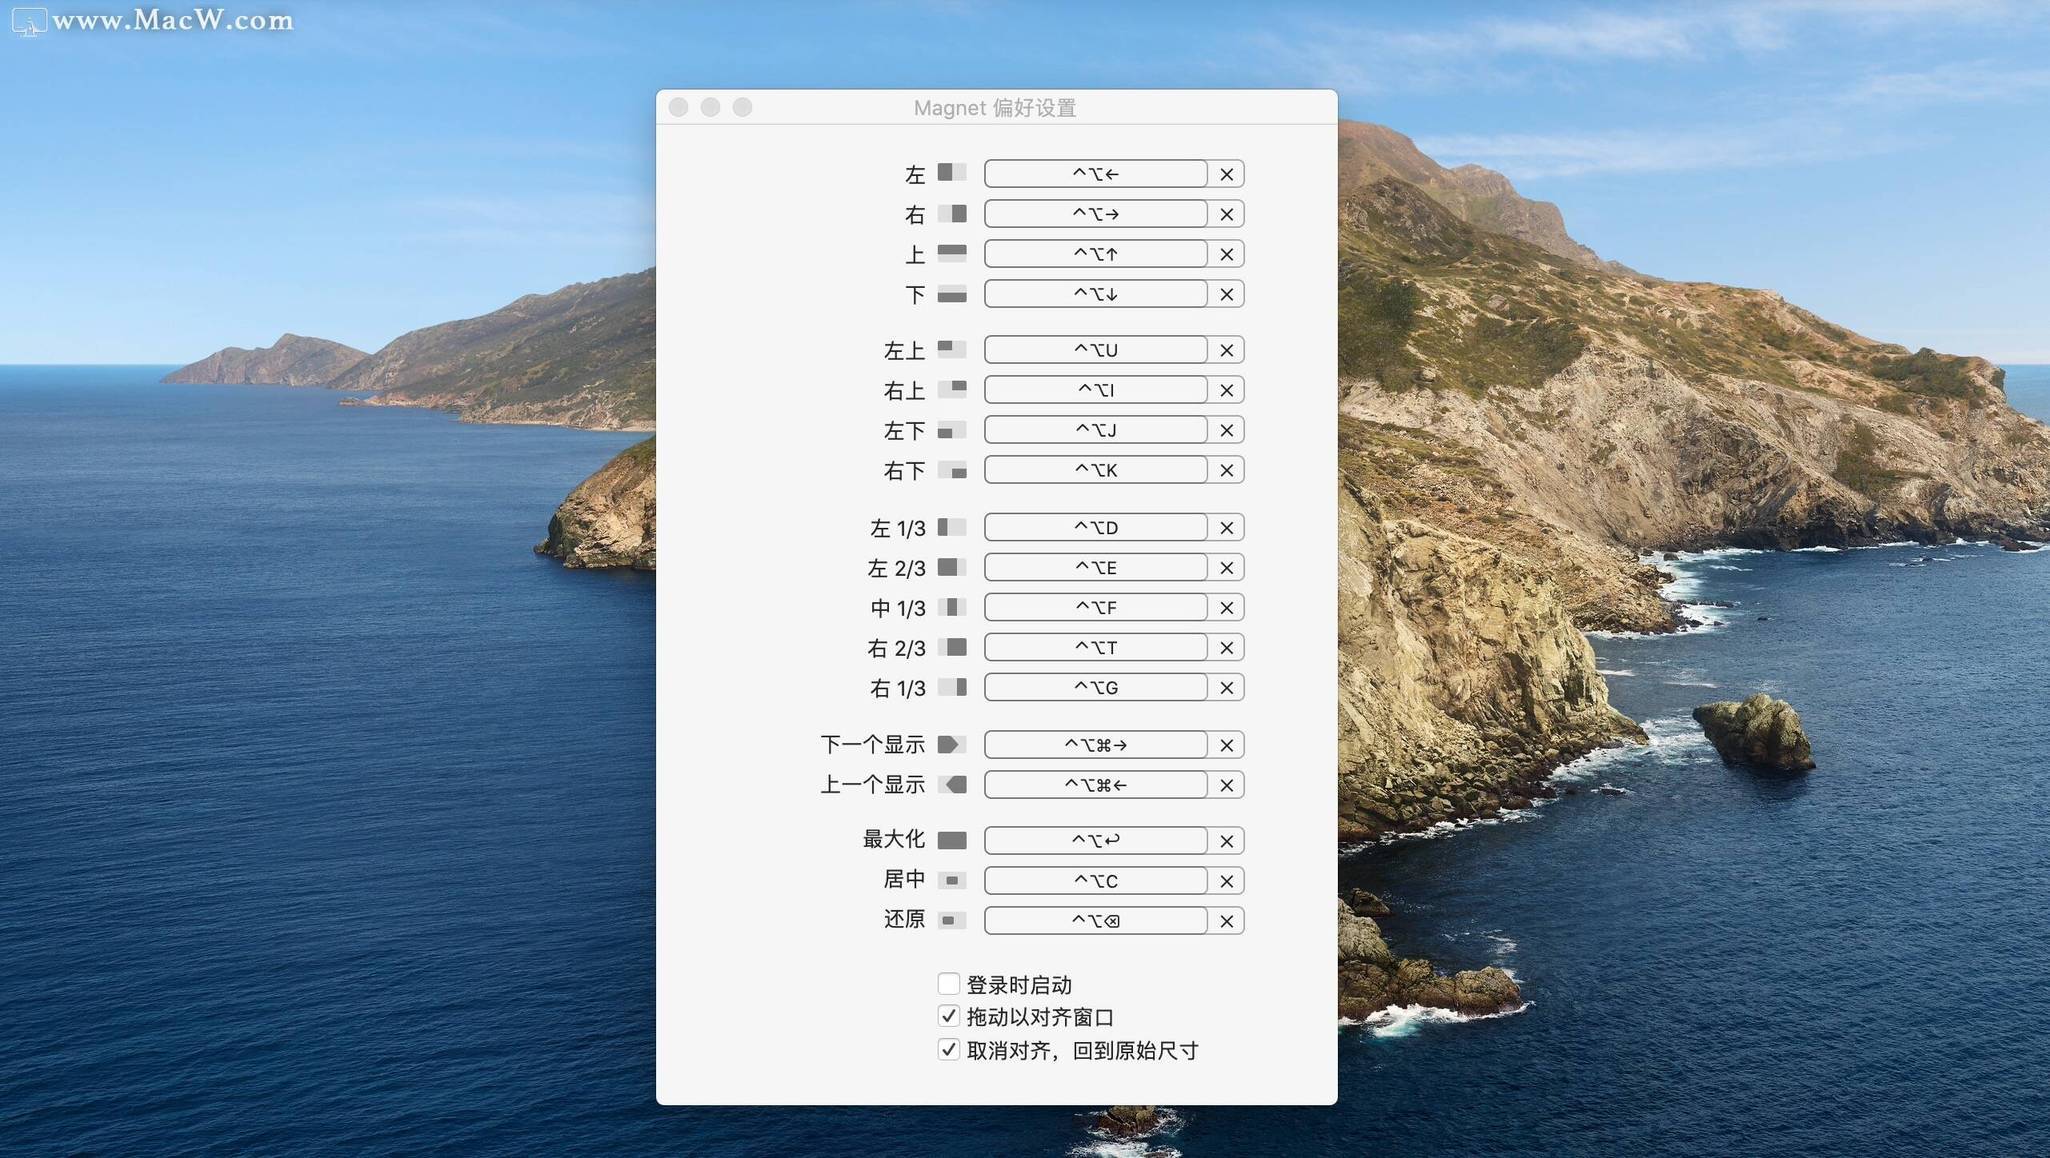Clear the 左 (left half) shortcut
2050x1158 pixels.
1226,174
